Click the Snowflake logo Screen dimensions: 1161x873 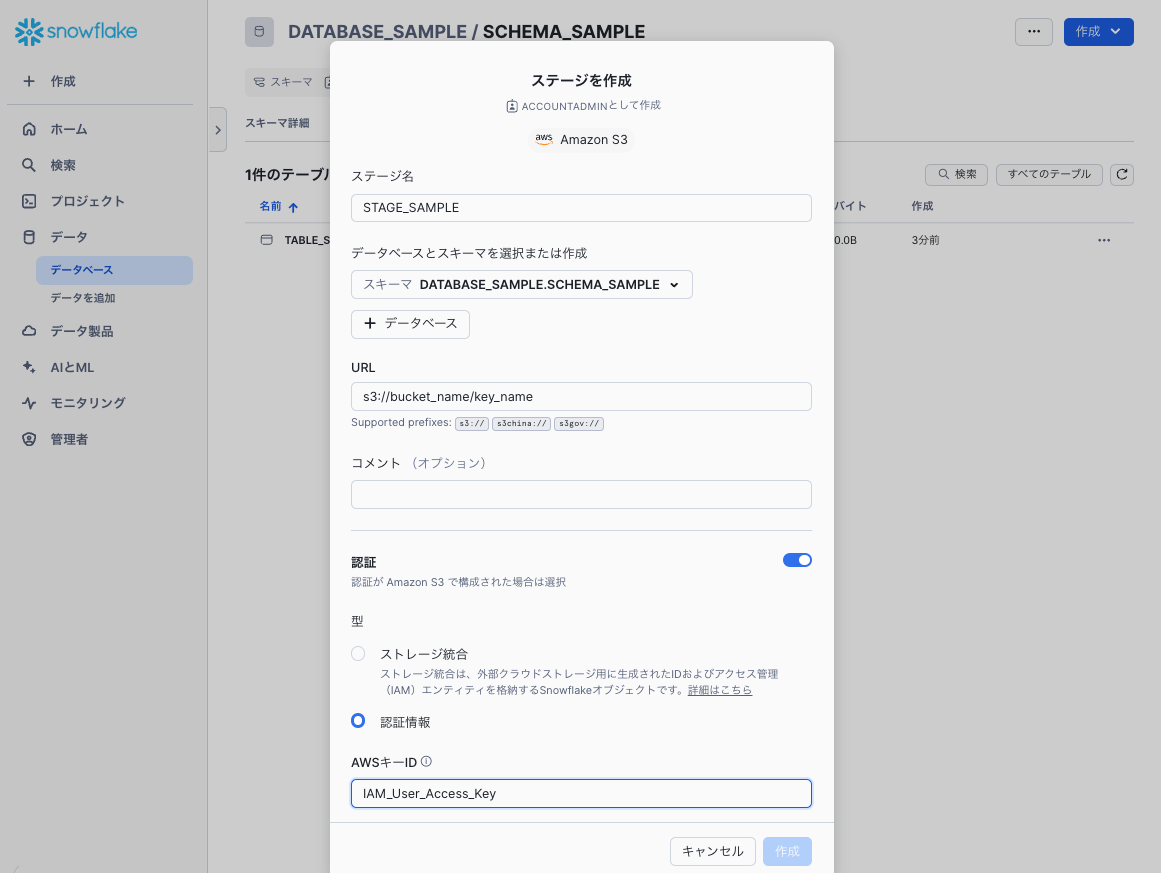pos(76,32)
